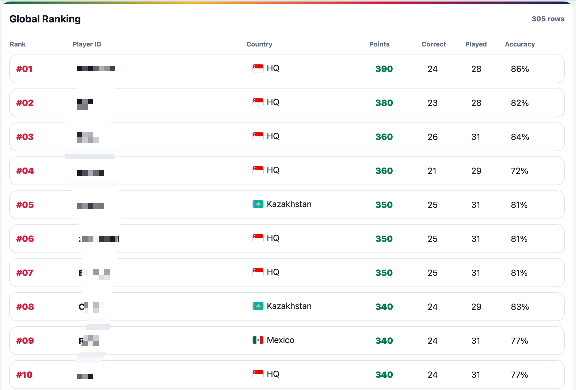
Task: Click the Country column header
Action: tap(259, 44)
